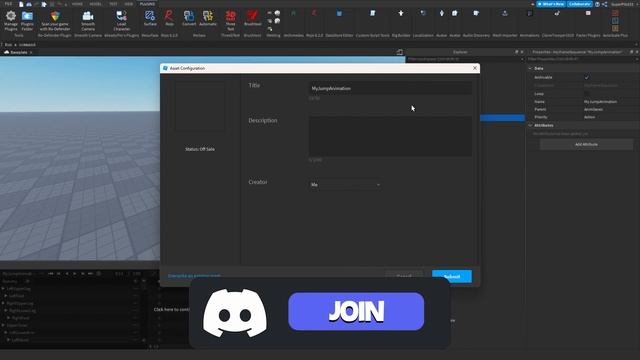Toggle the Loop checkbox in Properties
The width and height of the screenshot is (640, 360).
(x=587, y=94)
